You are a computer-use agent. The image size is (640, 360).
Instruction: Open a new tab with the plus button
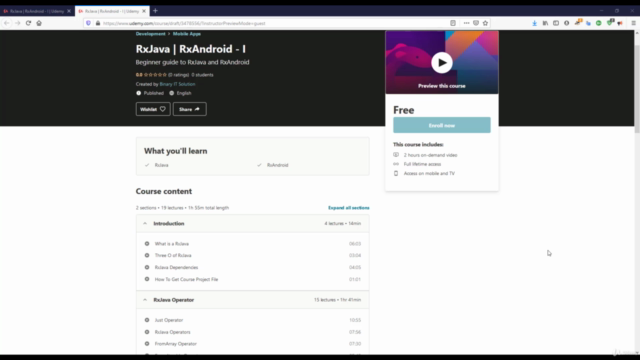click(x=156, y=11)
